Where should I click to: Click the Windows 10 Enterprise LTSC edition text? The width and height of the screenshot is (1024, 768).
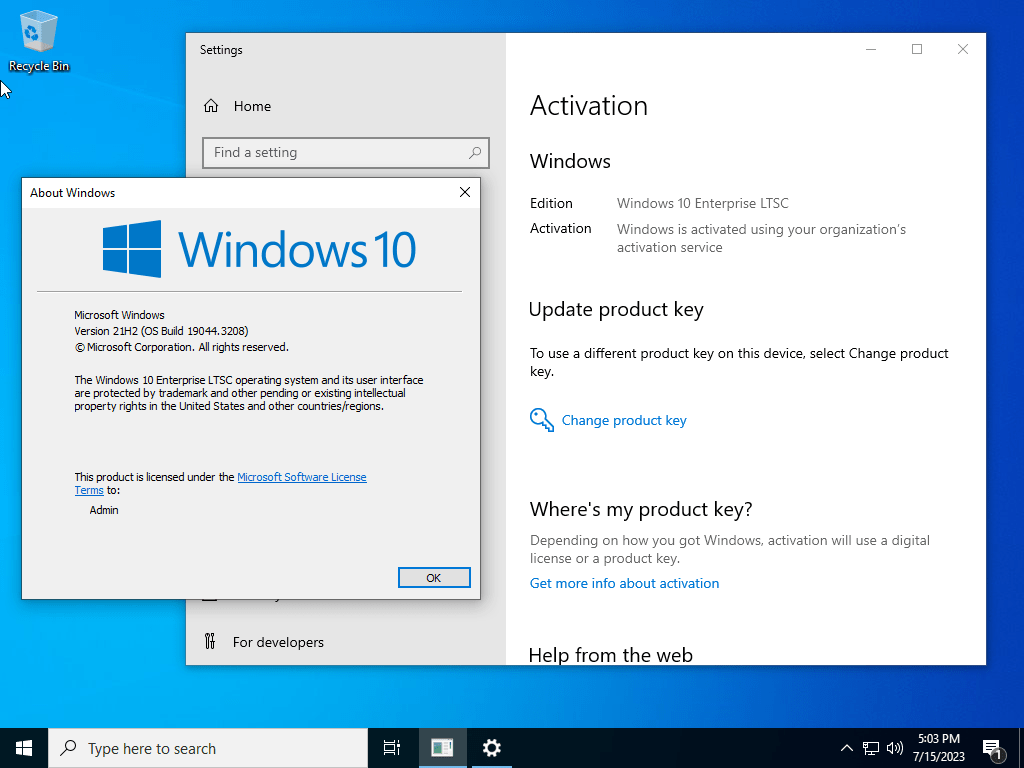703,203
